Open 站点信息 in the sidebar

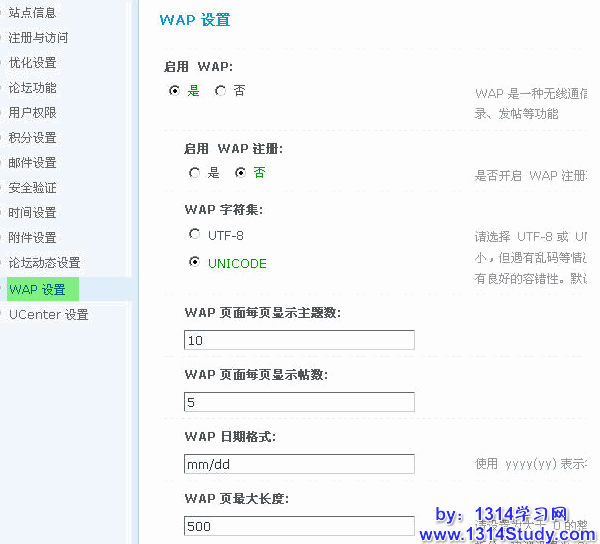coord(32,13)
